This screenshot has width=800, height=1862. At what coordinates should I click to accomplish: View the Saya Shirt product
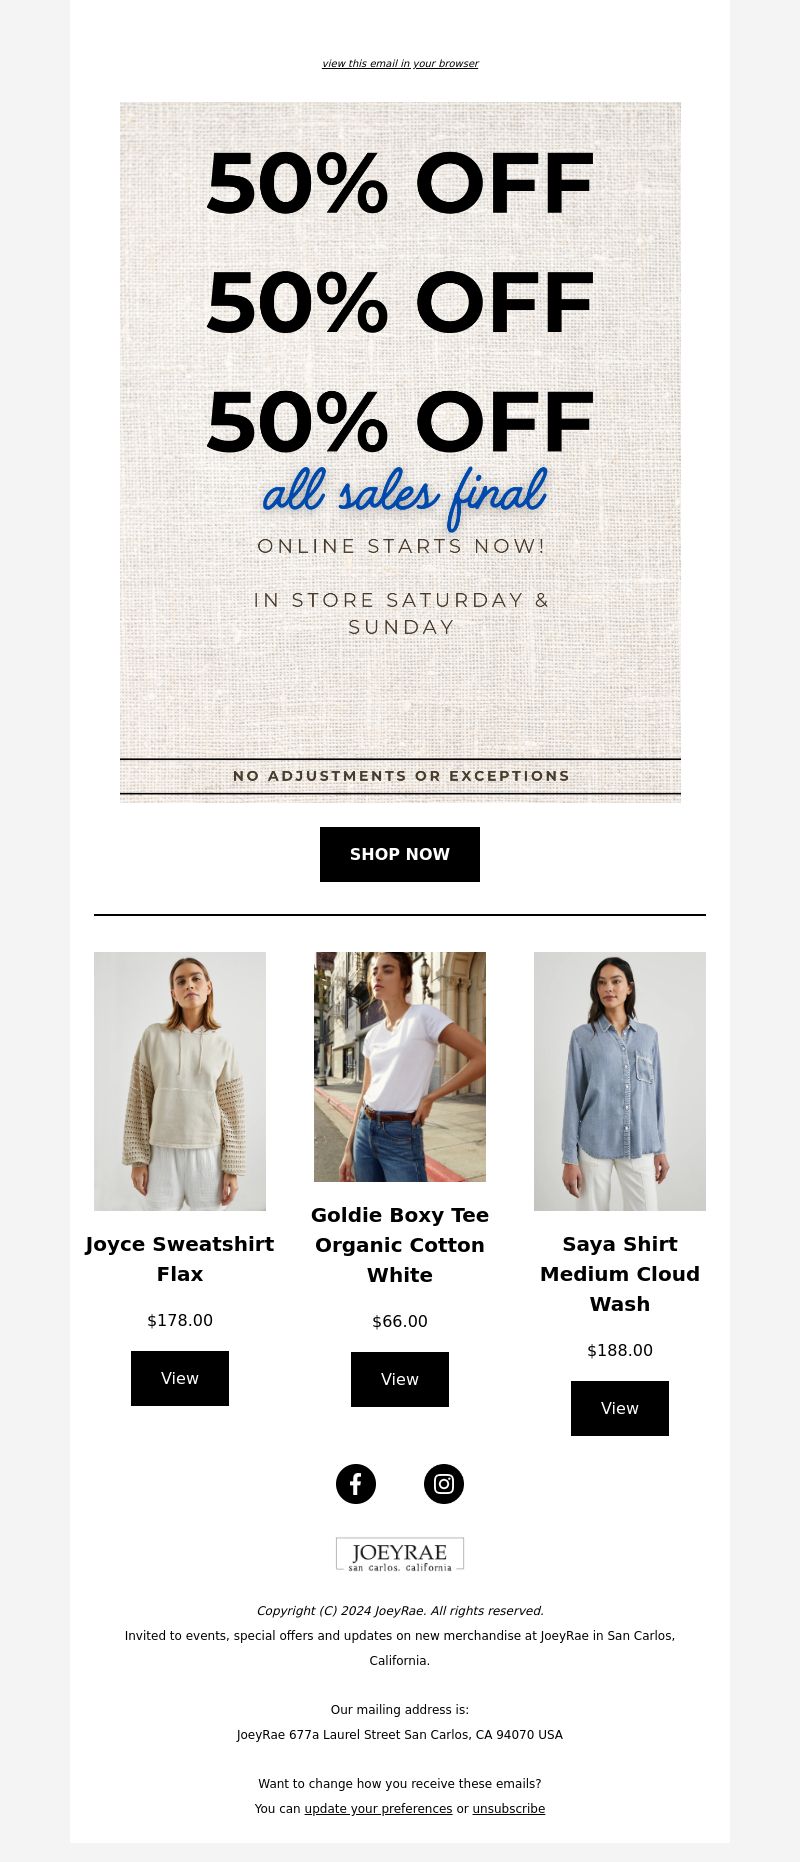(x=620, y=1408)
